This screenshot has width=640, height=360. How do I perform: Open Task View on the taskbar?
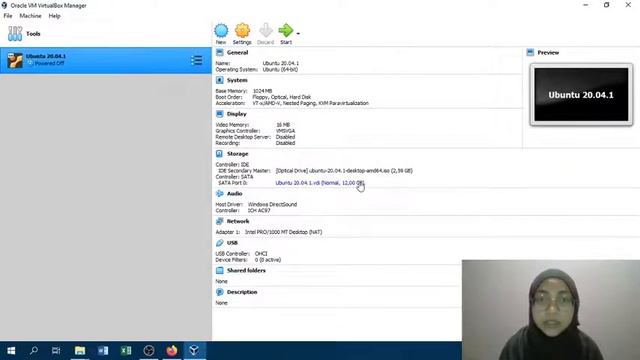(x=56, y=351)
